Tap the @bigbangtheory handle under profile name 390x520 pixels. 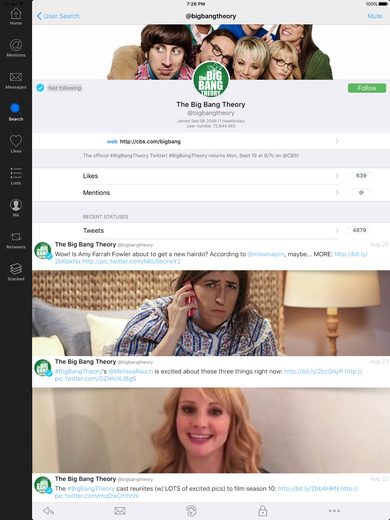[x=211, y=113]
